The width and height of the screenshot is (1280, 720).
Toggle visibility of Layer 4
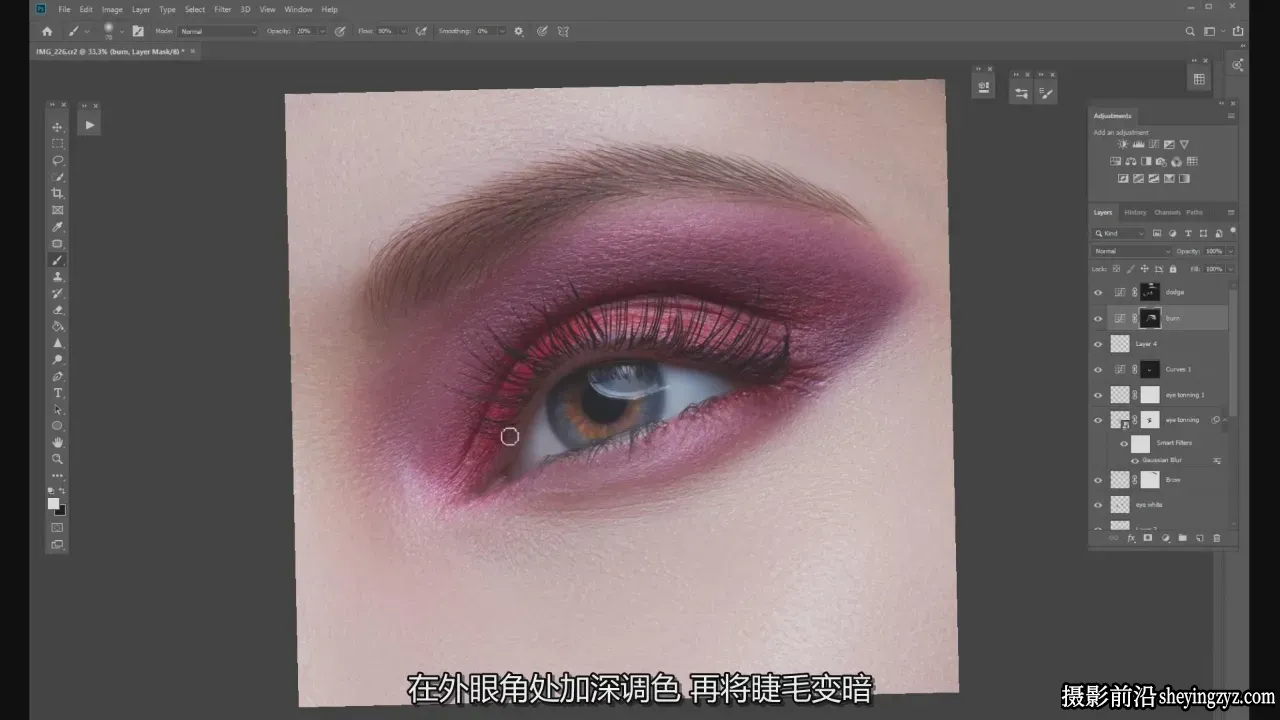click(1098, 344)
